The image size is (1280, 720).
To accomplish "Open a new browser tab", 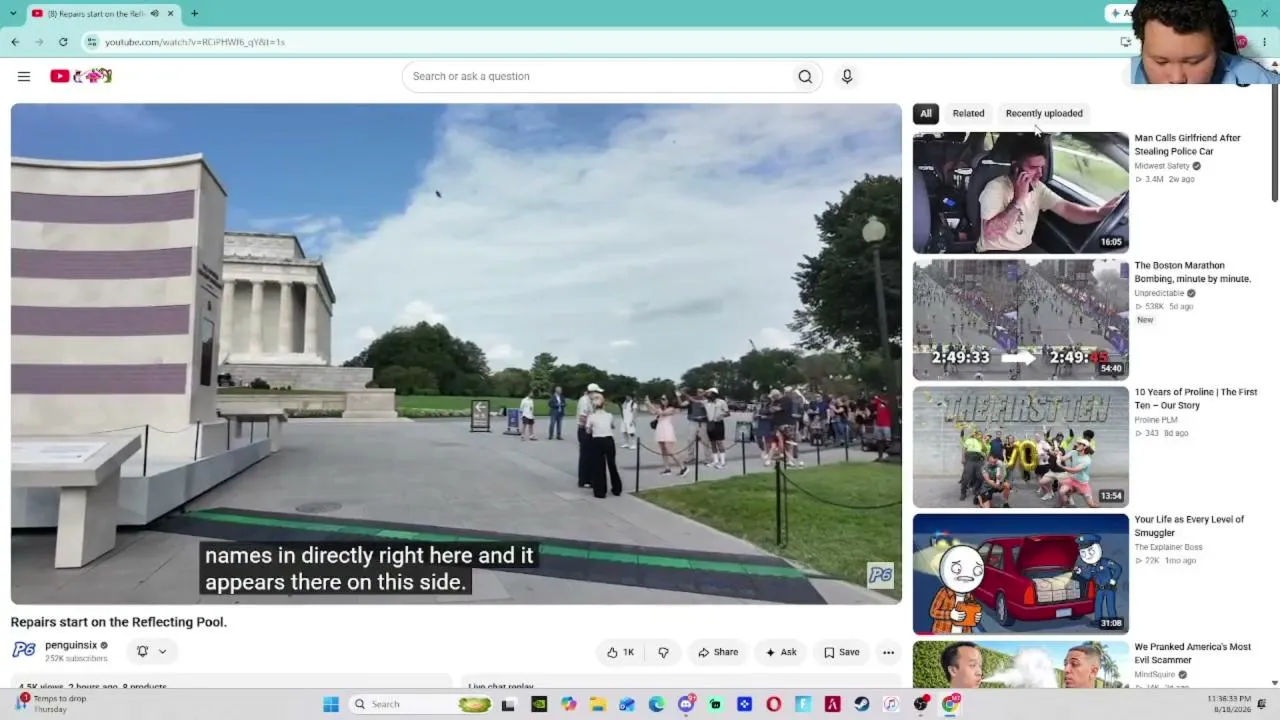I will pyautogui.click(x=194, y=14).
